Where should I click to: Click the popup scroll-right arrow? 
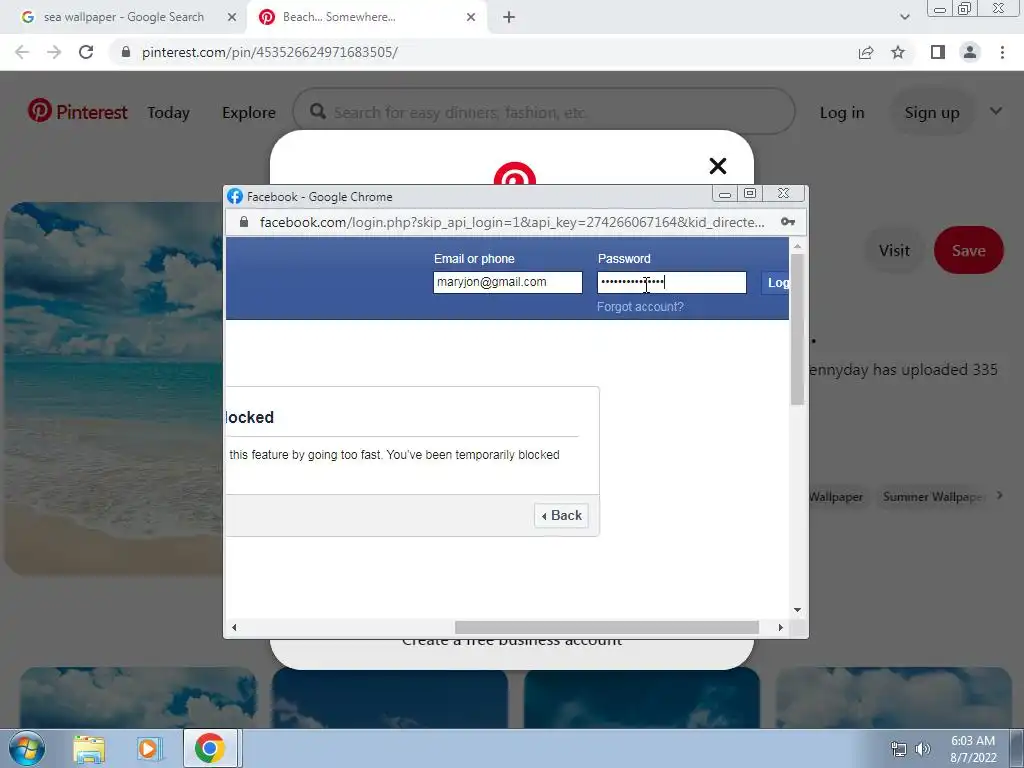point(780,627)
